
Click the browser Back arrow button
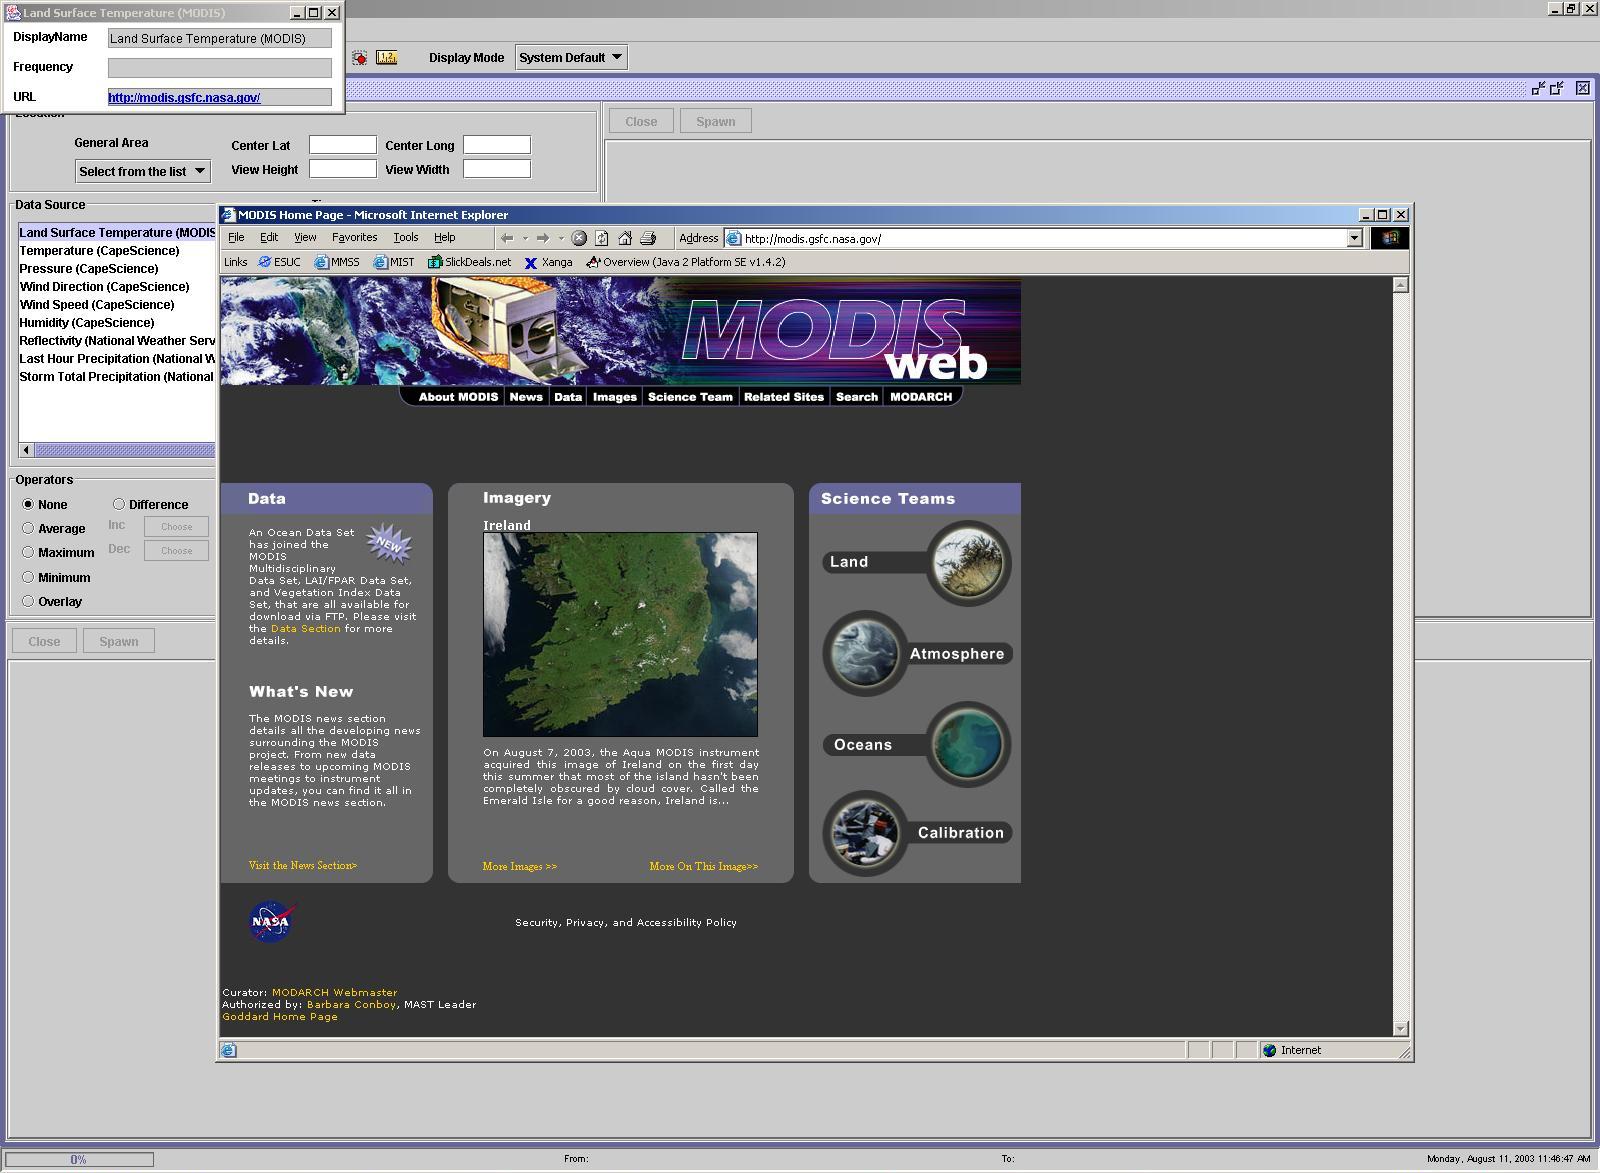click(x=507, y=238)
